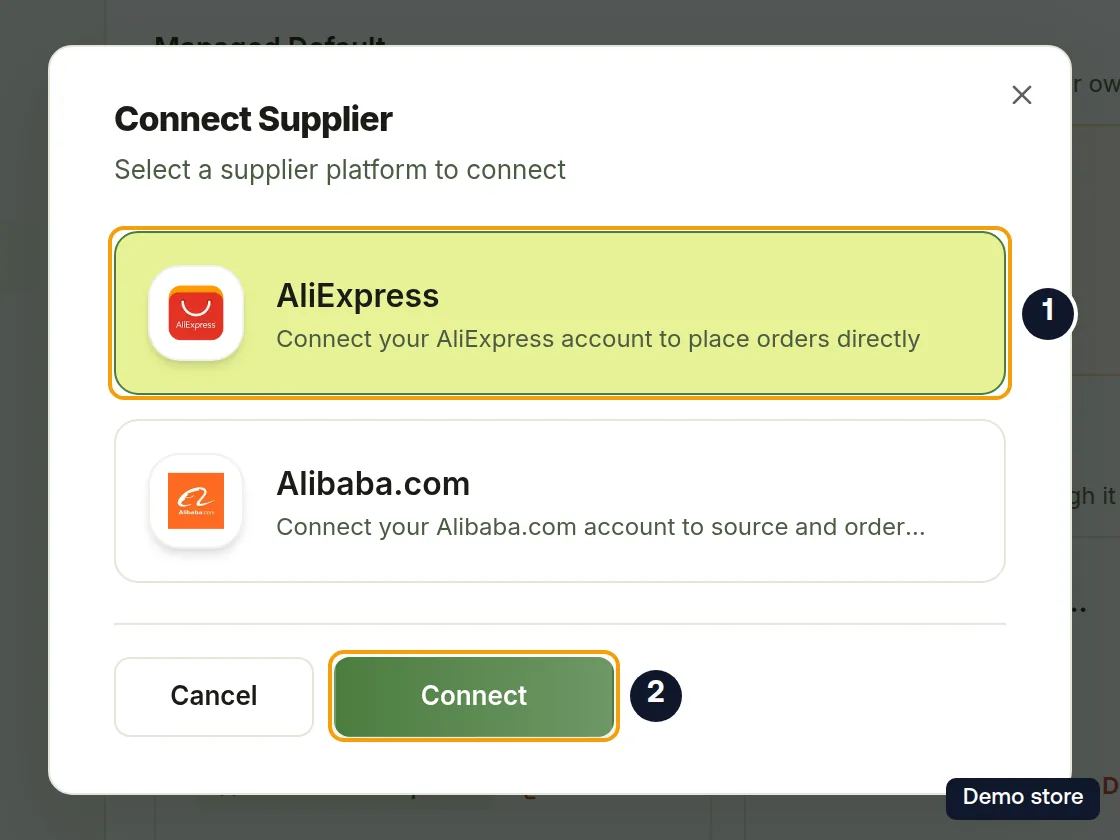This screenshot has height=840, width=1120.
Task: Click the Demo store badge
Action: pyautogui.click(x=1022, y=797)
